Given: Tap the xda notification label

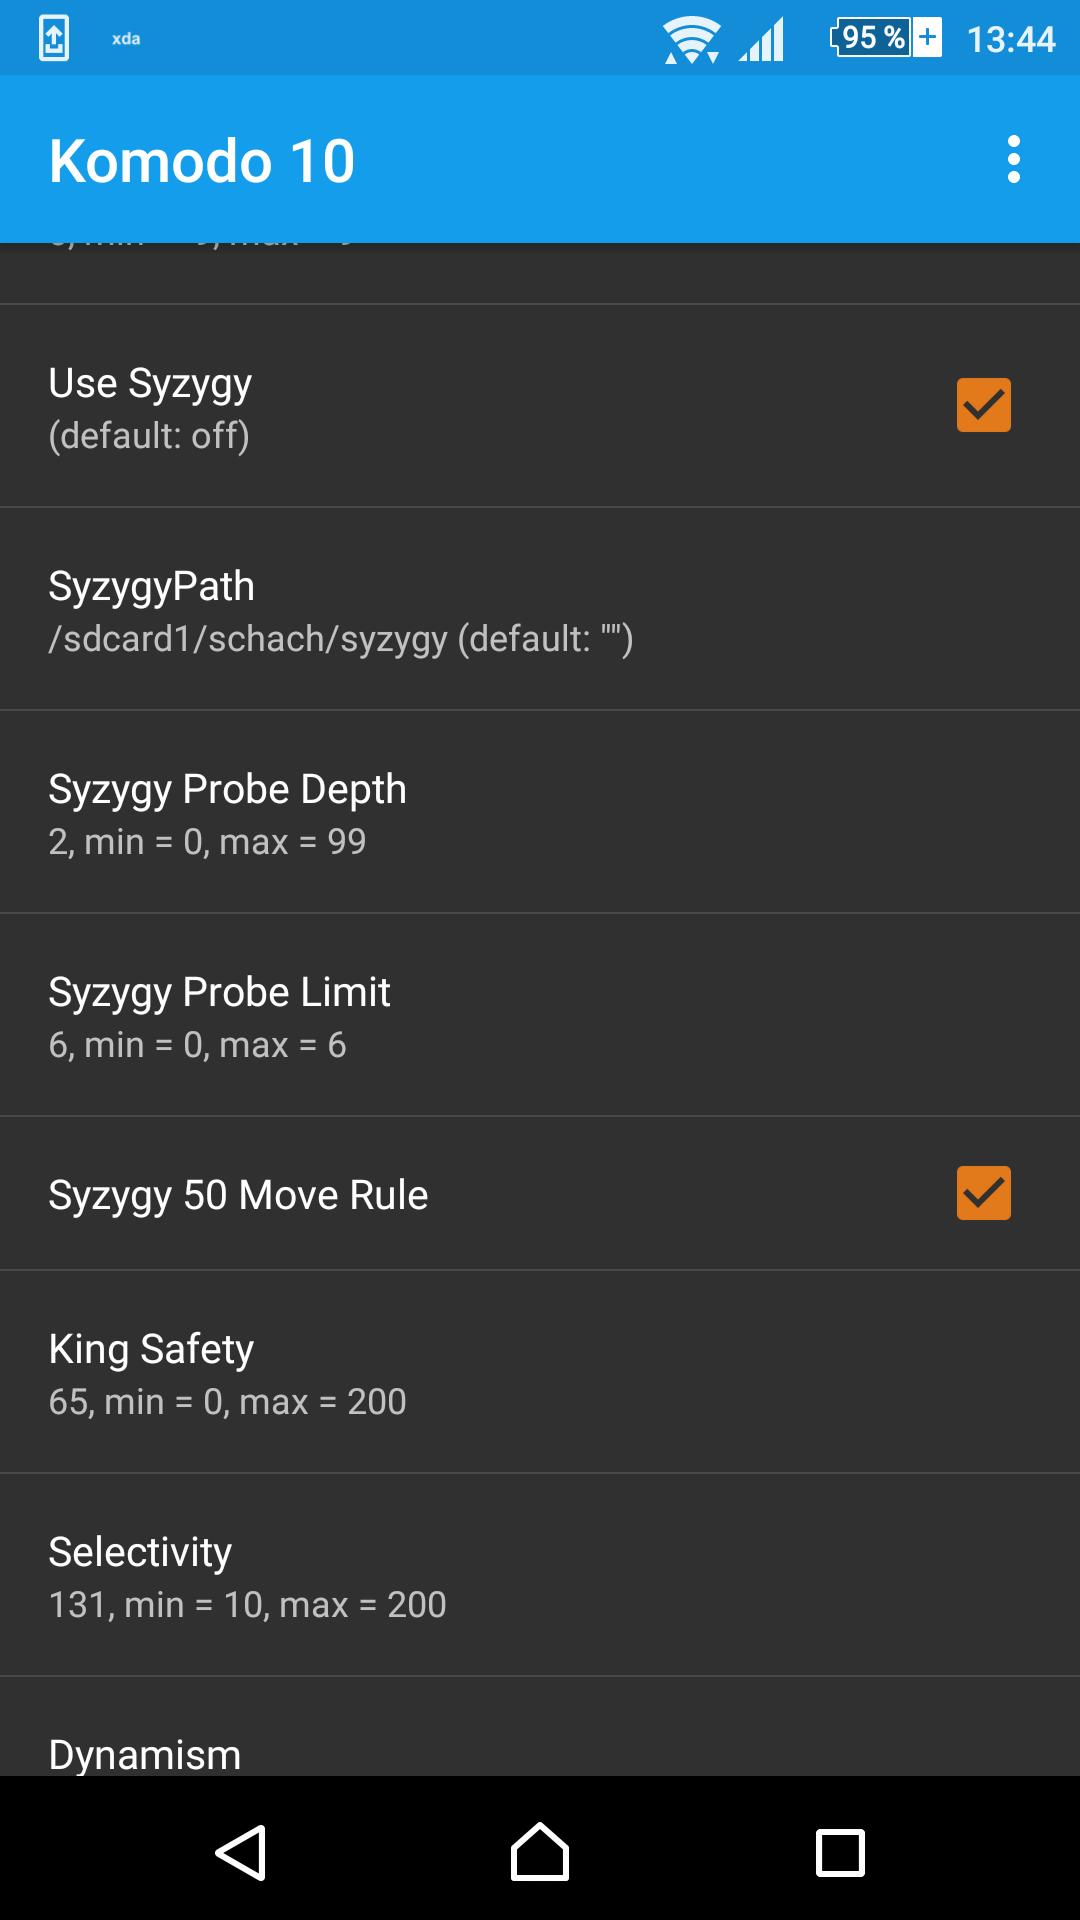Looking at the screenshot, I should tap(126, 39).
